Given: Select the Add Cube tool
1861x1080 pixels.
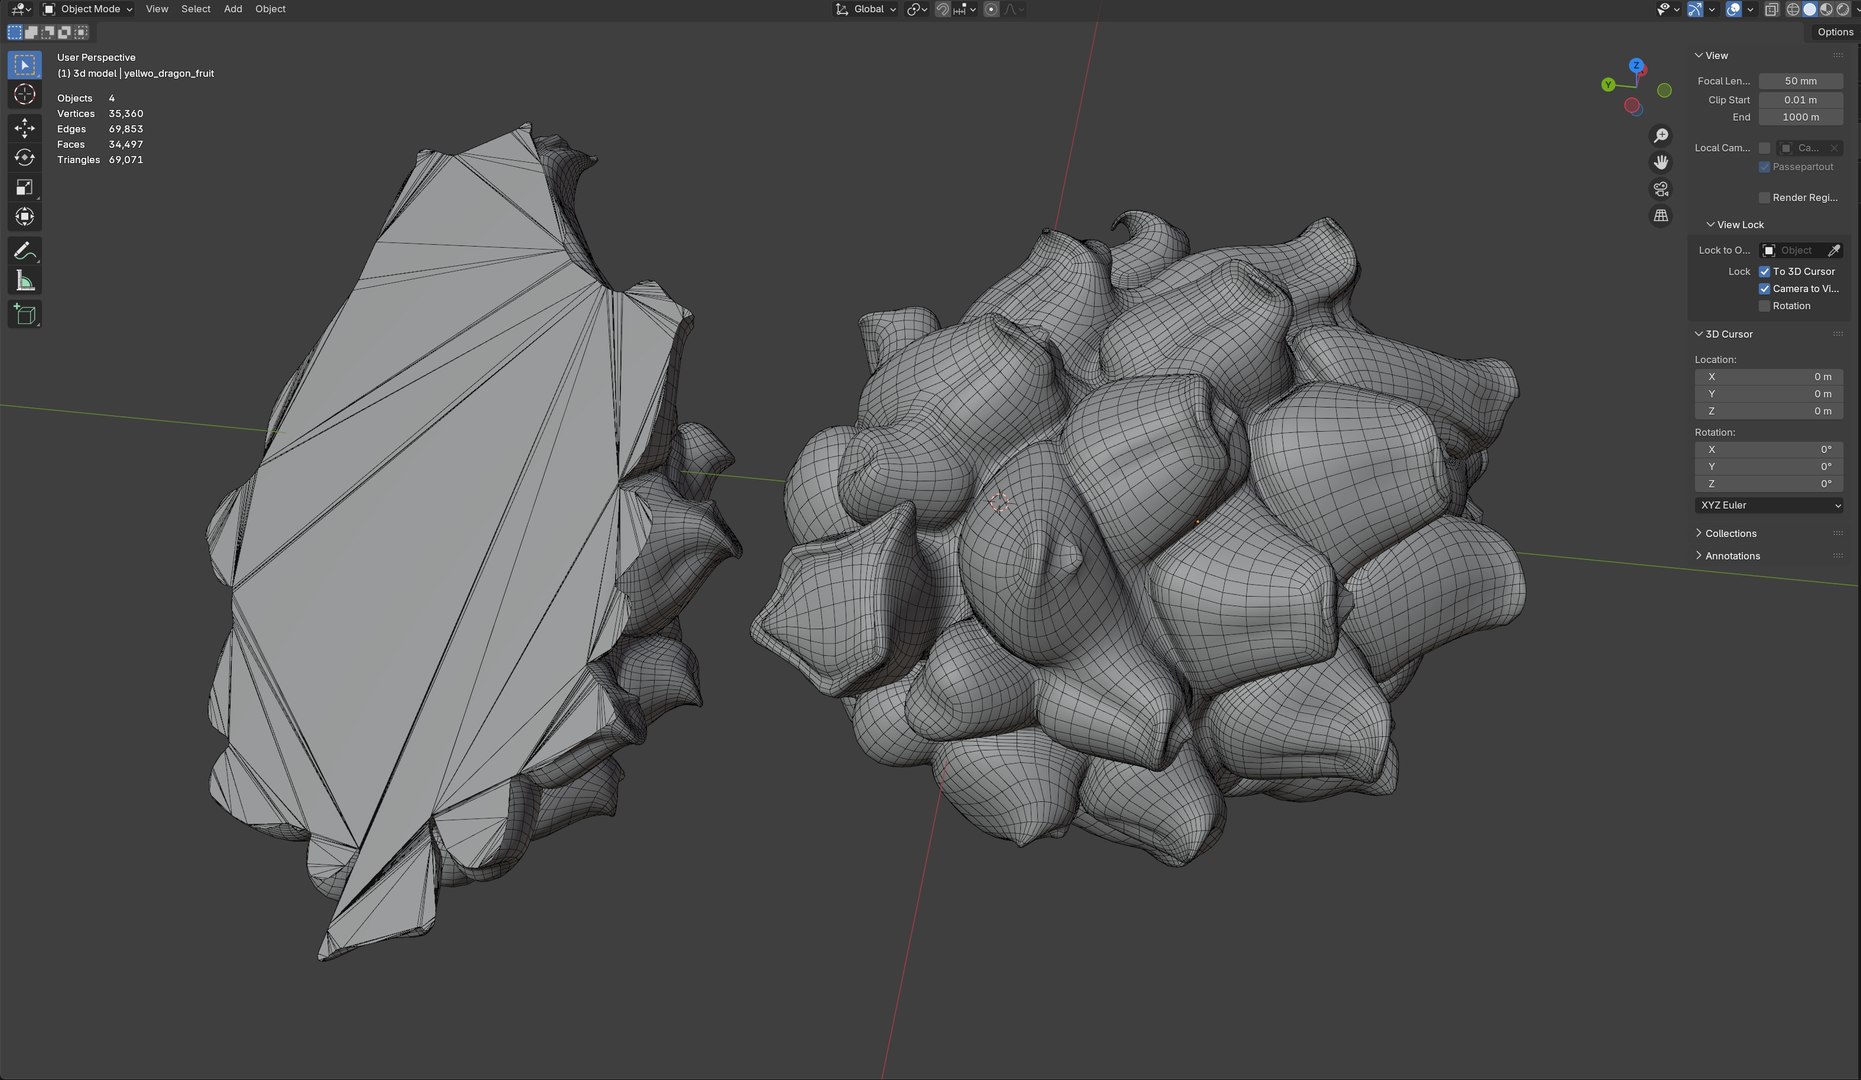Looking at the screenshot, I should click(x=25, y=315).
